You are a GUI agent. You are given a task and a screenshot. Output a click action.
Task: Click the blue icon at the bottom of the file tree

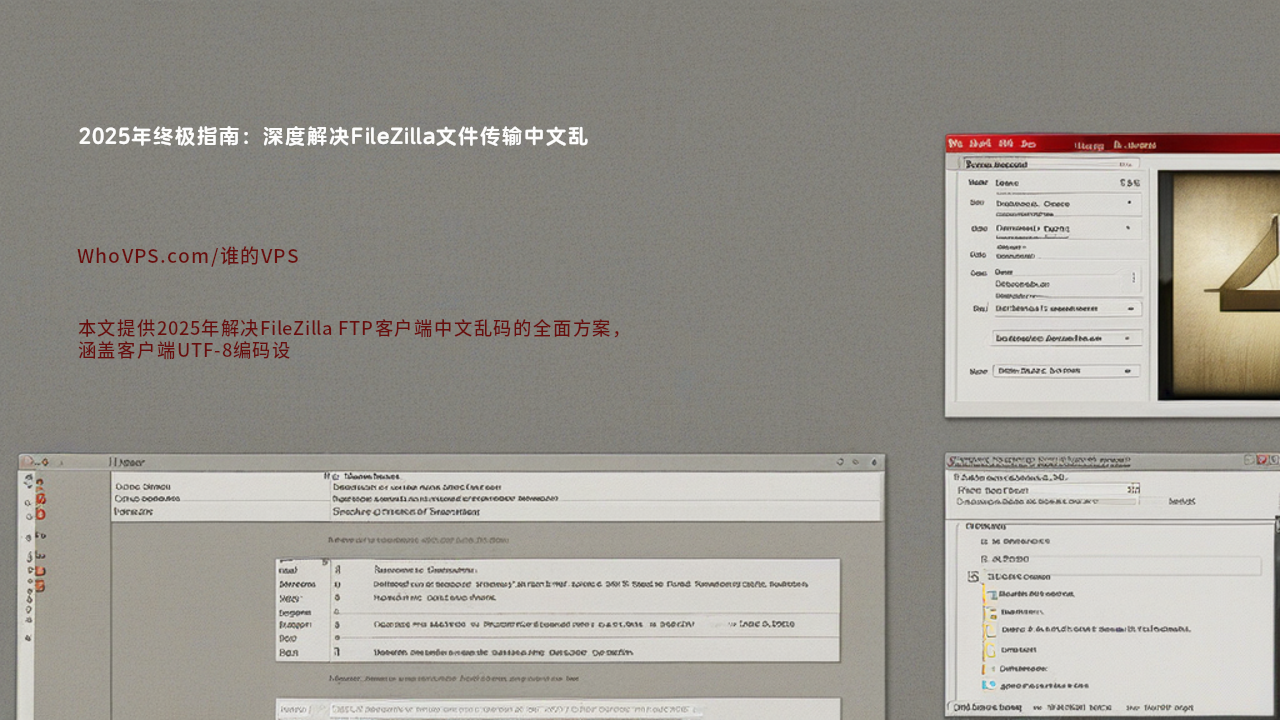(x=990, y=686)
